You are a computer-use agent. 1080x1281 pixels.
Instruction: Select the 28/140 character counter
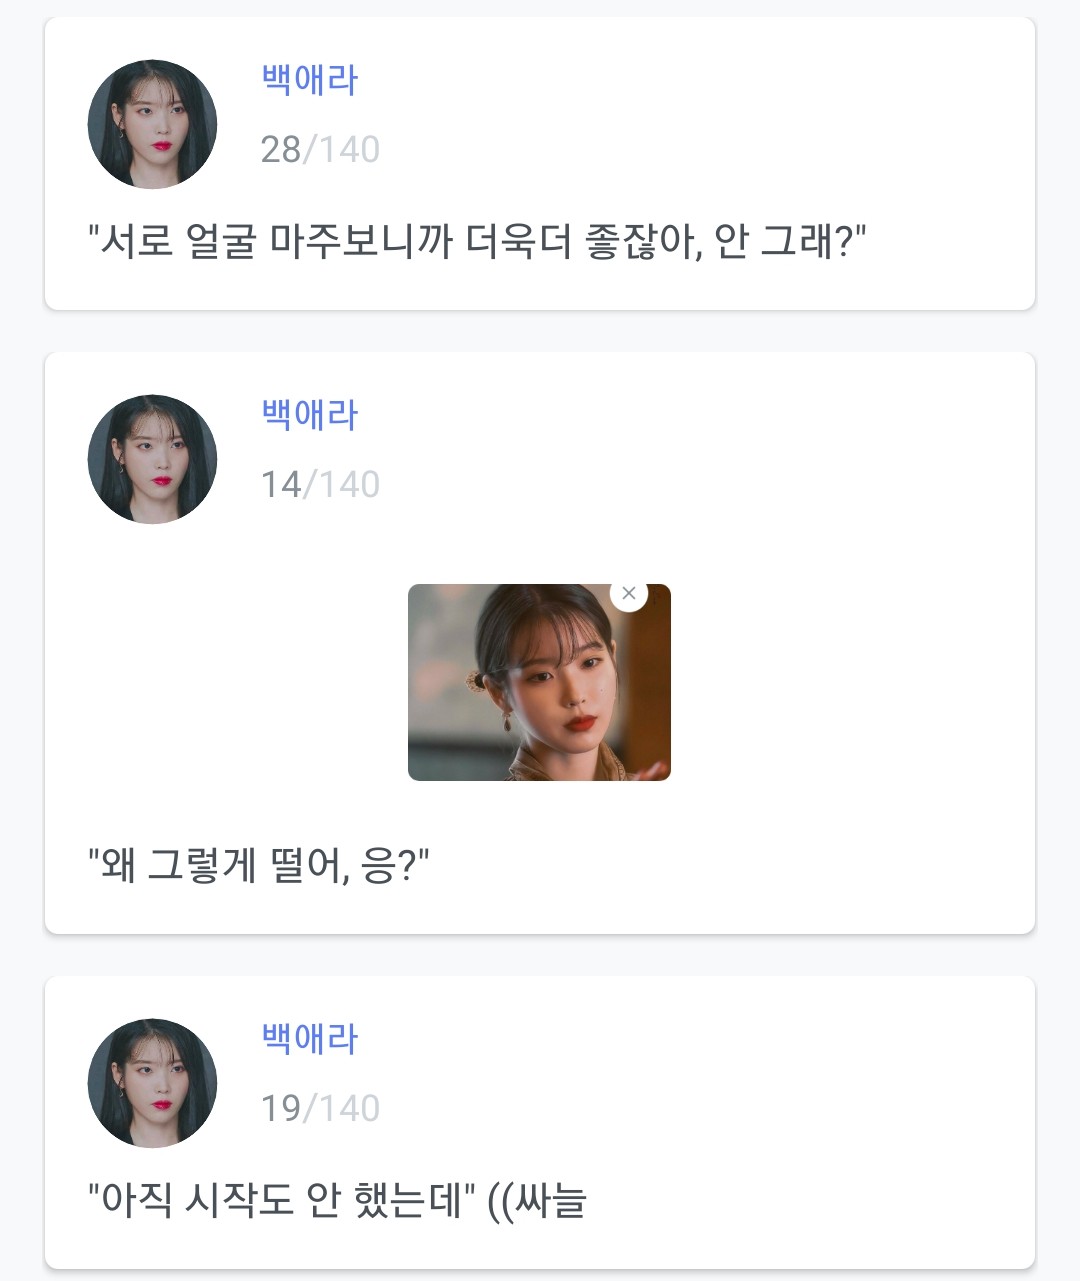[x=320, y=150]
